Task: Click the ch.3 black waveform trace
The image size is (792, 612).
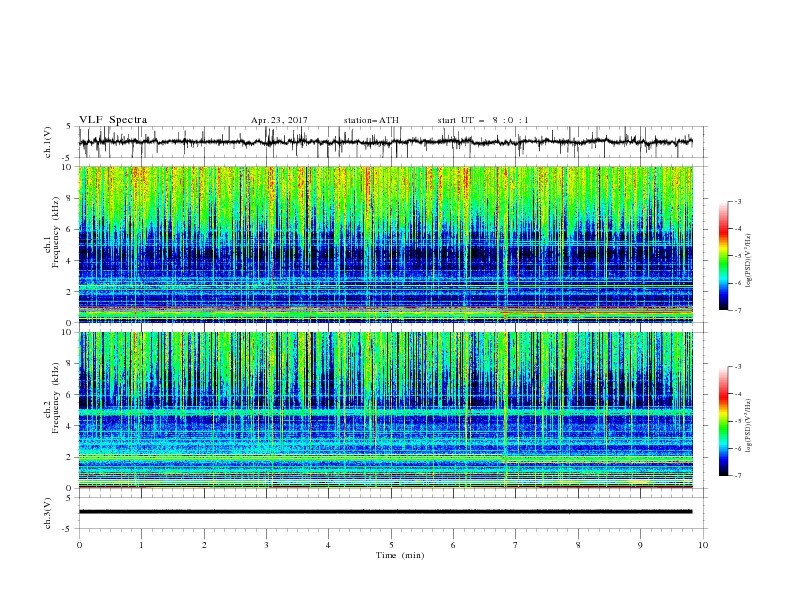Action: [x=385, y=512]
